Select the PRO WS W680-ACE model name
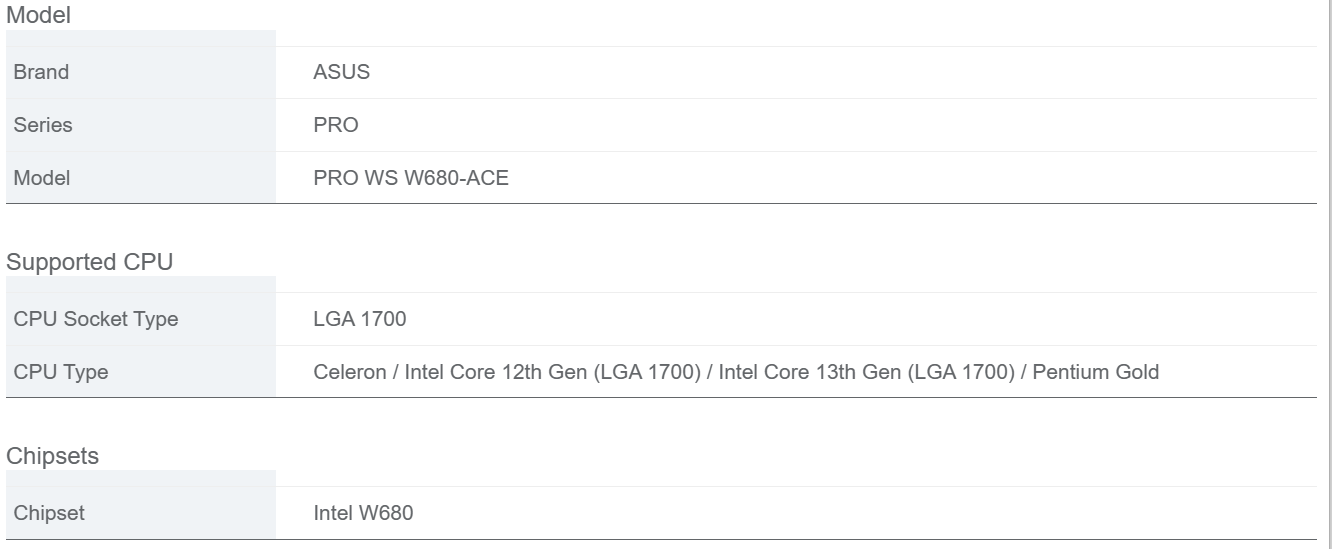This screenshot has width=1332, height=549. (x=411, y=178)
